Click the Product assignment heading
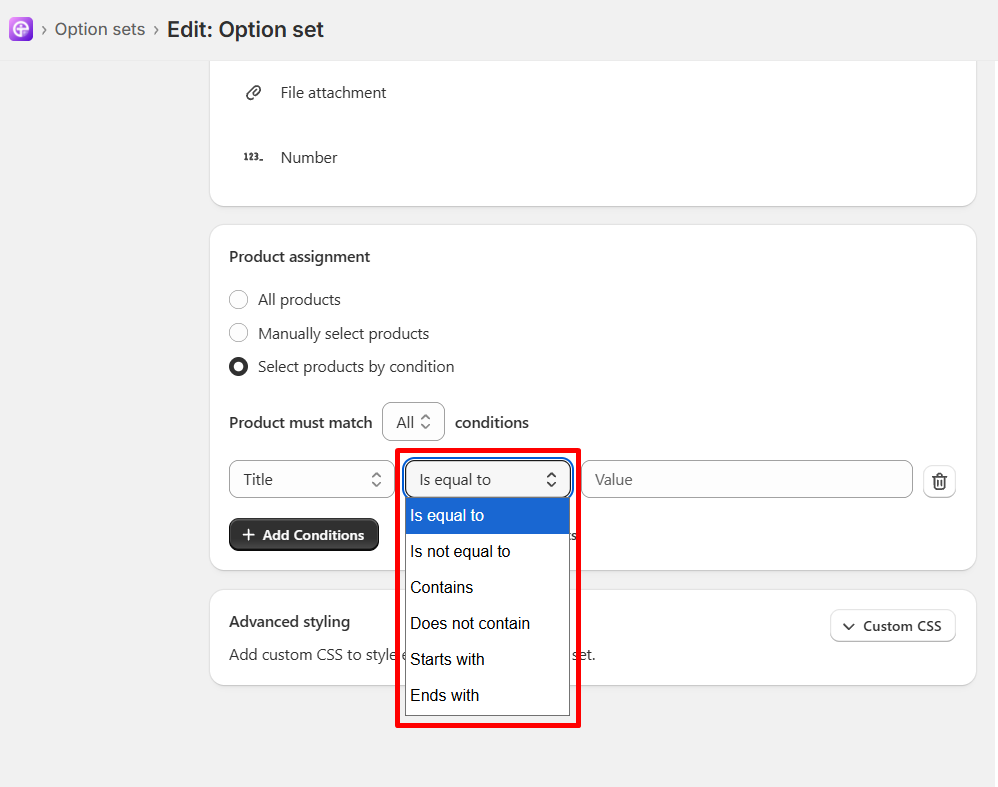The width and height of the screenshot is (998, 787). pyautogui.click(x=299, y=257)
